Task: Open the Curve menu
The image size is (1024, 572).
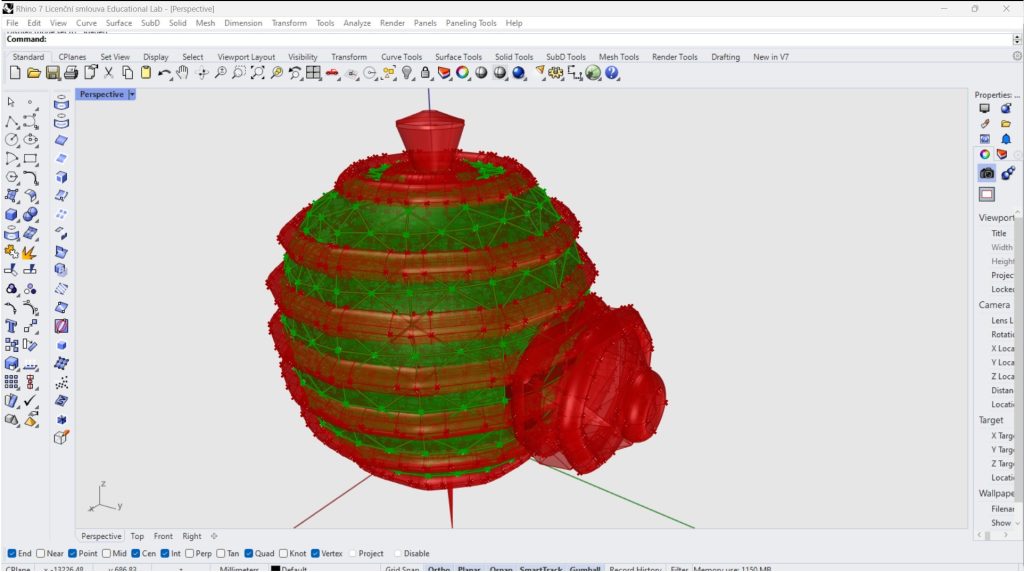Action: pos(86,23)
